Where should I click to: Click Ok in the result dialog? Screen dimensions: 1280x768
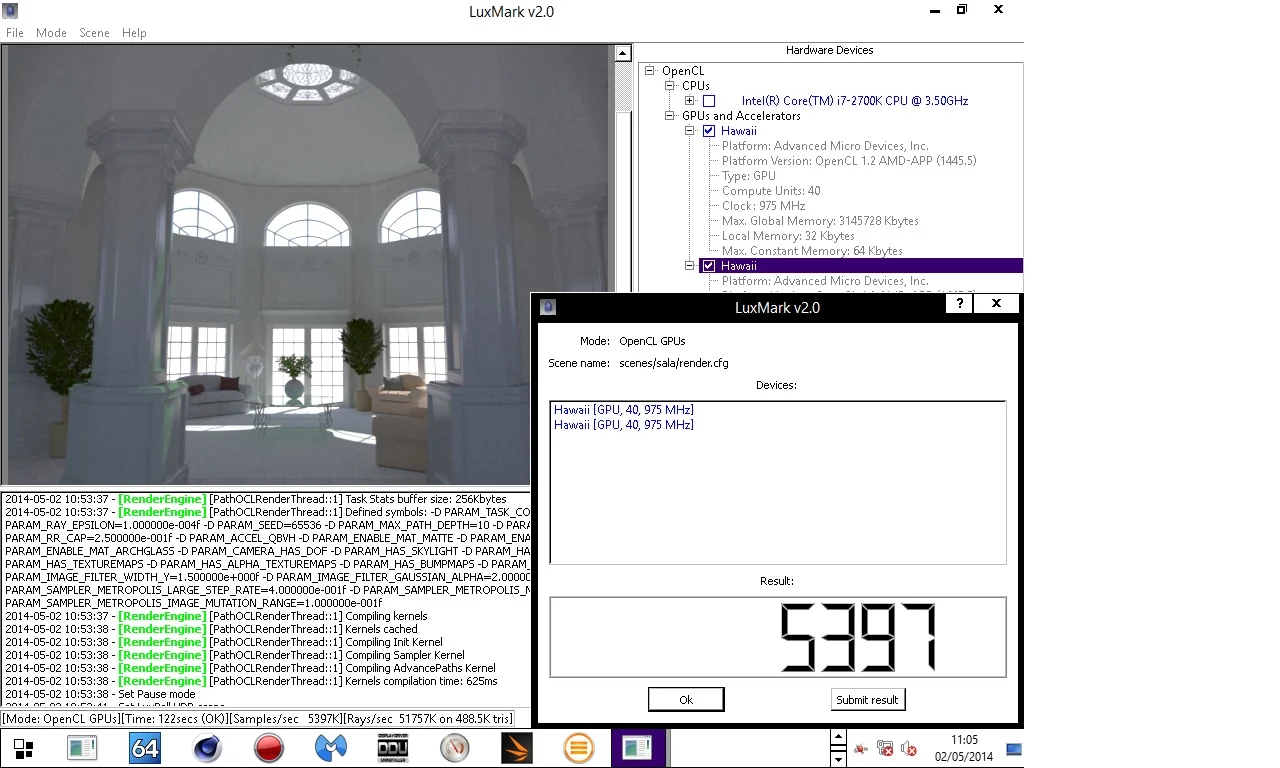(x=686, y=699)
